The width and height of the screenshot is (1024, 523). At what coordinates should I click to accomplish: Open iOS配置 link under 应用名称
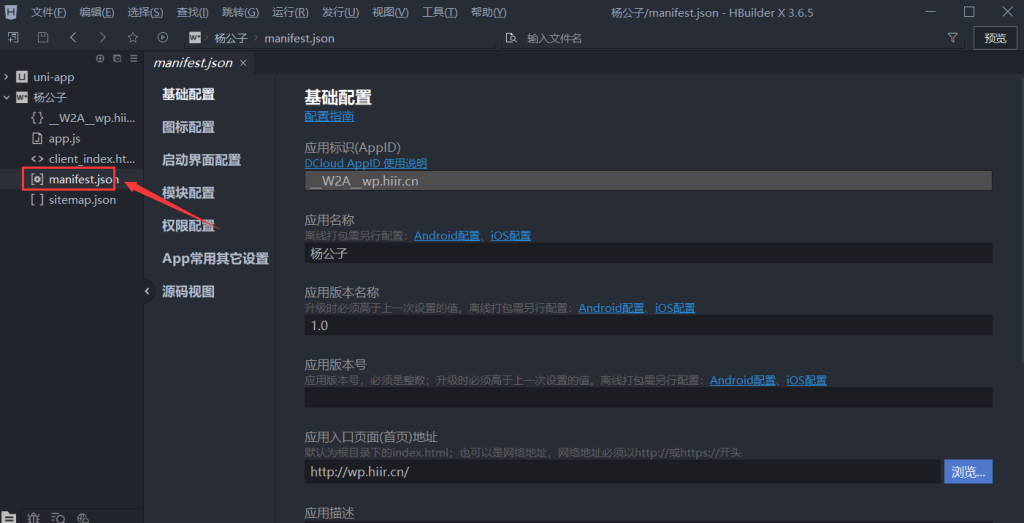(511, 236)
